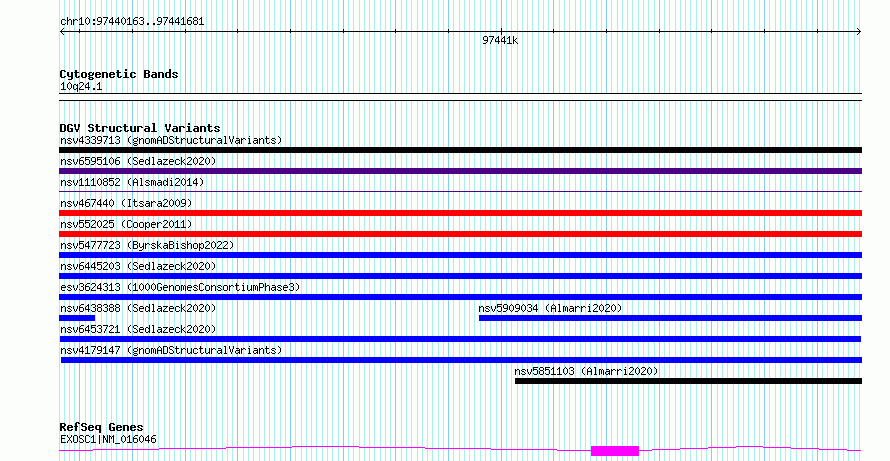The height and width of the screenshot is (461, 890).
Task: Click the nsv4339713 gnomAD black variant bar
Action: click(460, 150)
